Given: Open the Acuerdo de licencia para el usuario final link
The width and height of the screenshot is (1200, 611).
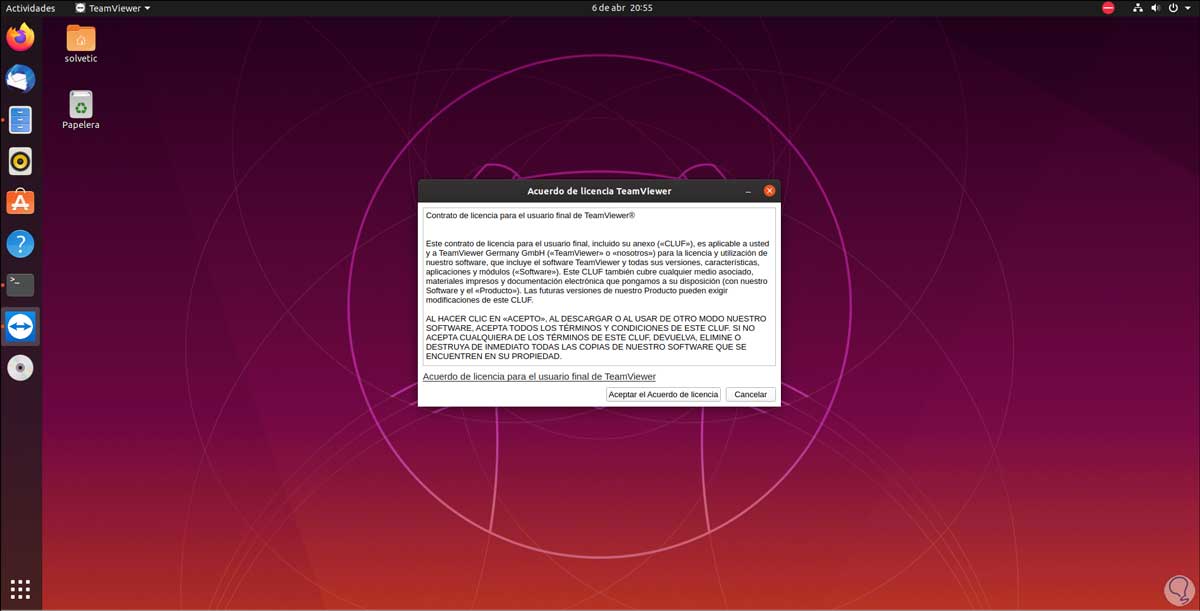Looking at the screenshot, I should click(539, 376).
